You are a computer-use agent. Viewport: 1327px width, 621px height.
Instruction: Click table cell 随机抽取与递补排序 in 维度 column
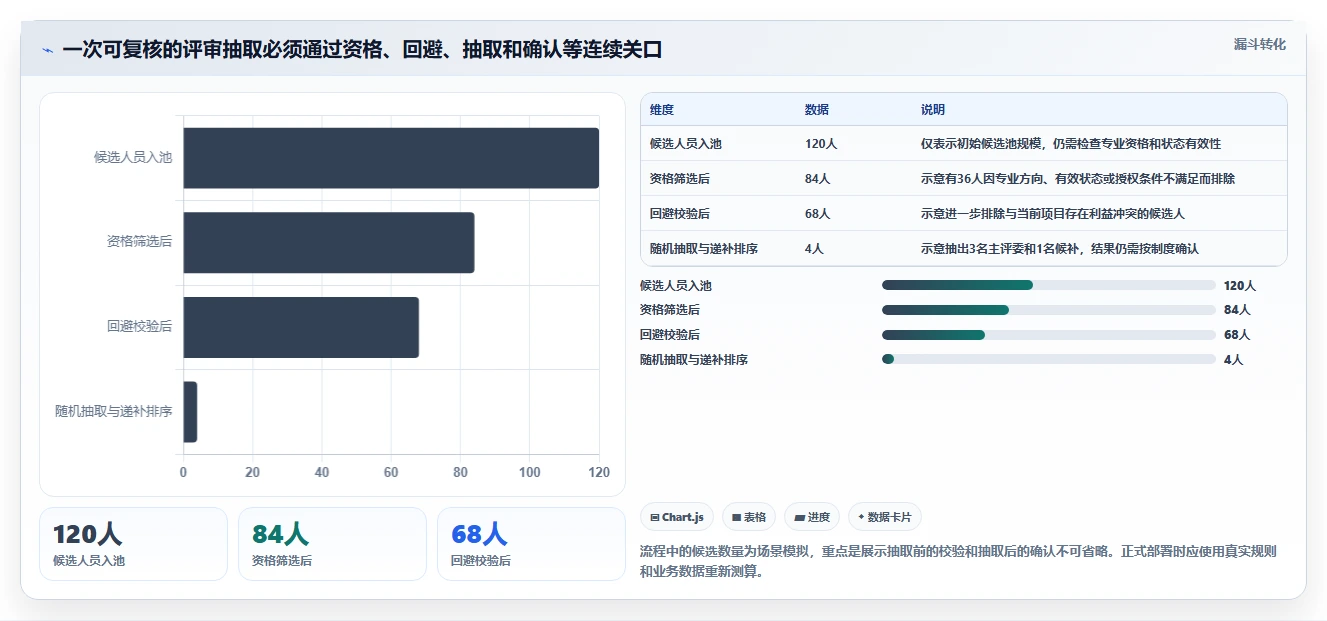(704, 249)
